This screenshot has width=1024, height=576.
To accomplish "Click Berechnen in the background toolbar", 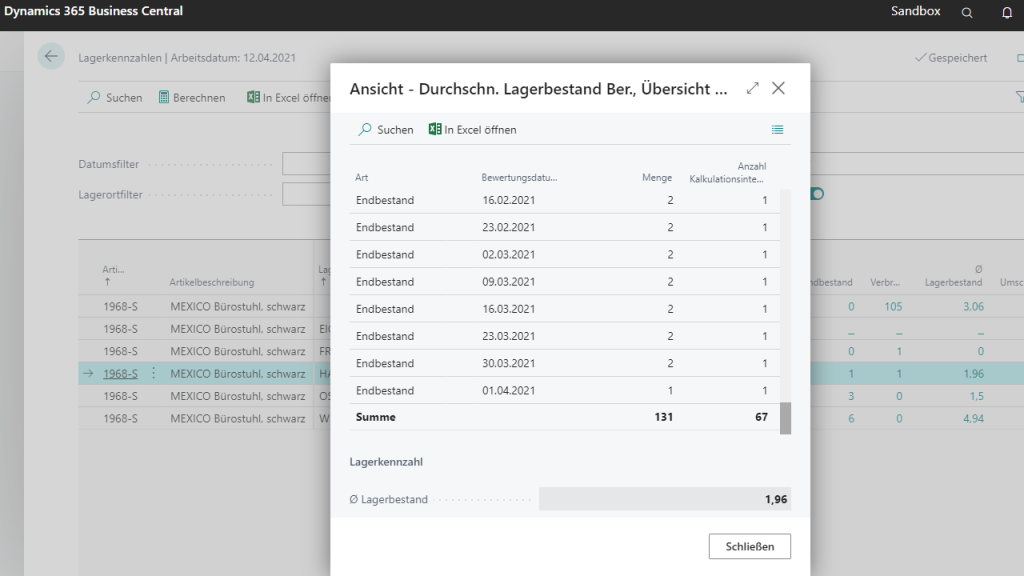I will pyautogui.click(x=192, y=98).
